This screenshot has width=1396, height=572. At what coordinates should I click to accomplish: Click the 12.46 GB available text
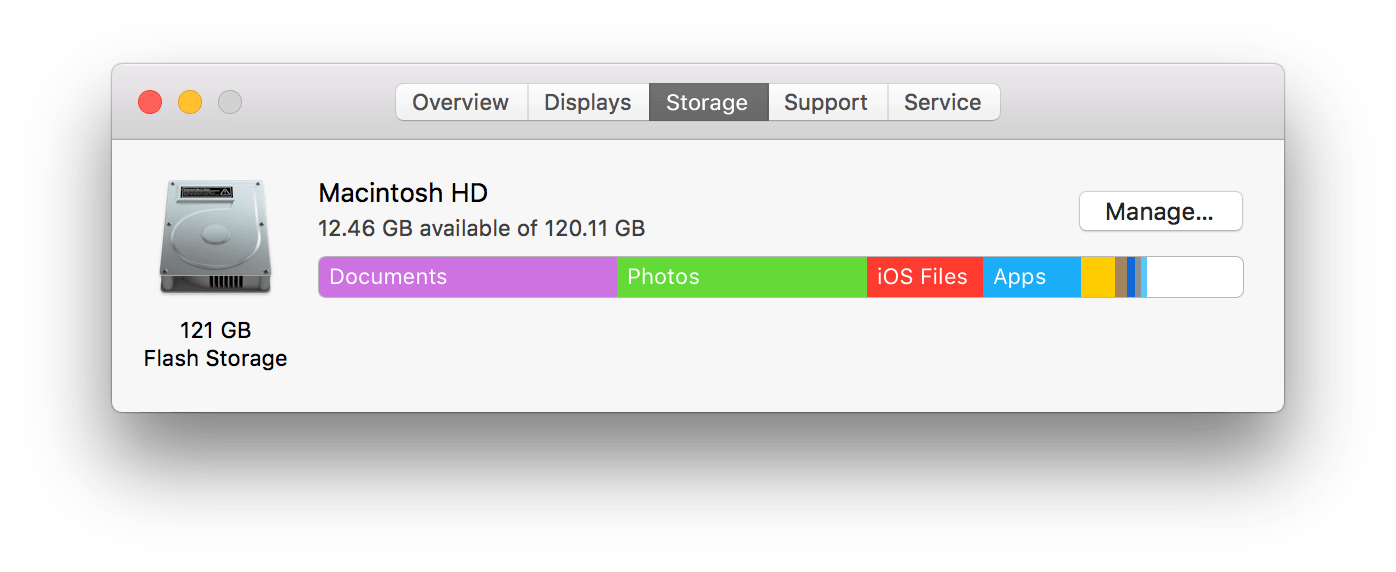pyautogui.click(x=481, y=229)
